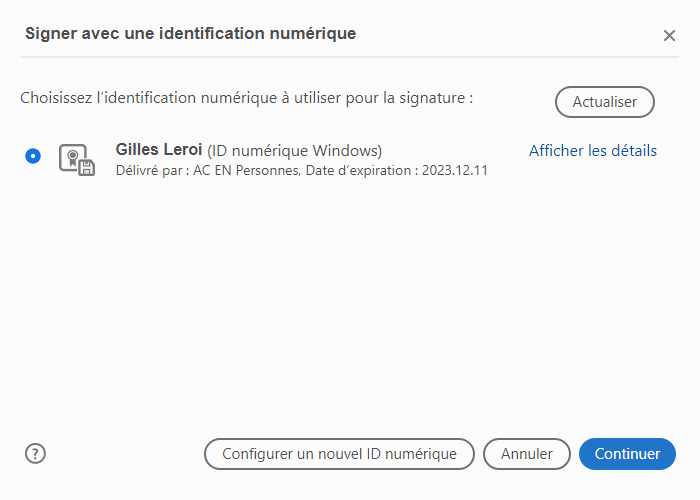Image resolution: width=700 pixels, height=500 pixels.
Task: Click the blank space between help icon and Configurer button
Action: (125, 454)
